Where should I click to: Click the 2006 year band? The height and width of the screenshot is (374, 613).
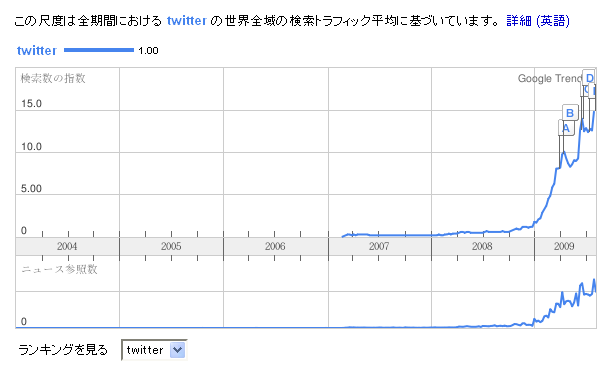point(275,246)
